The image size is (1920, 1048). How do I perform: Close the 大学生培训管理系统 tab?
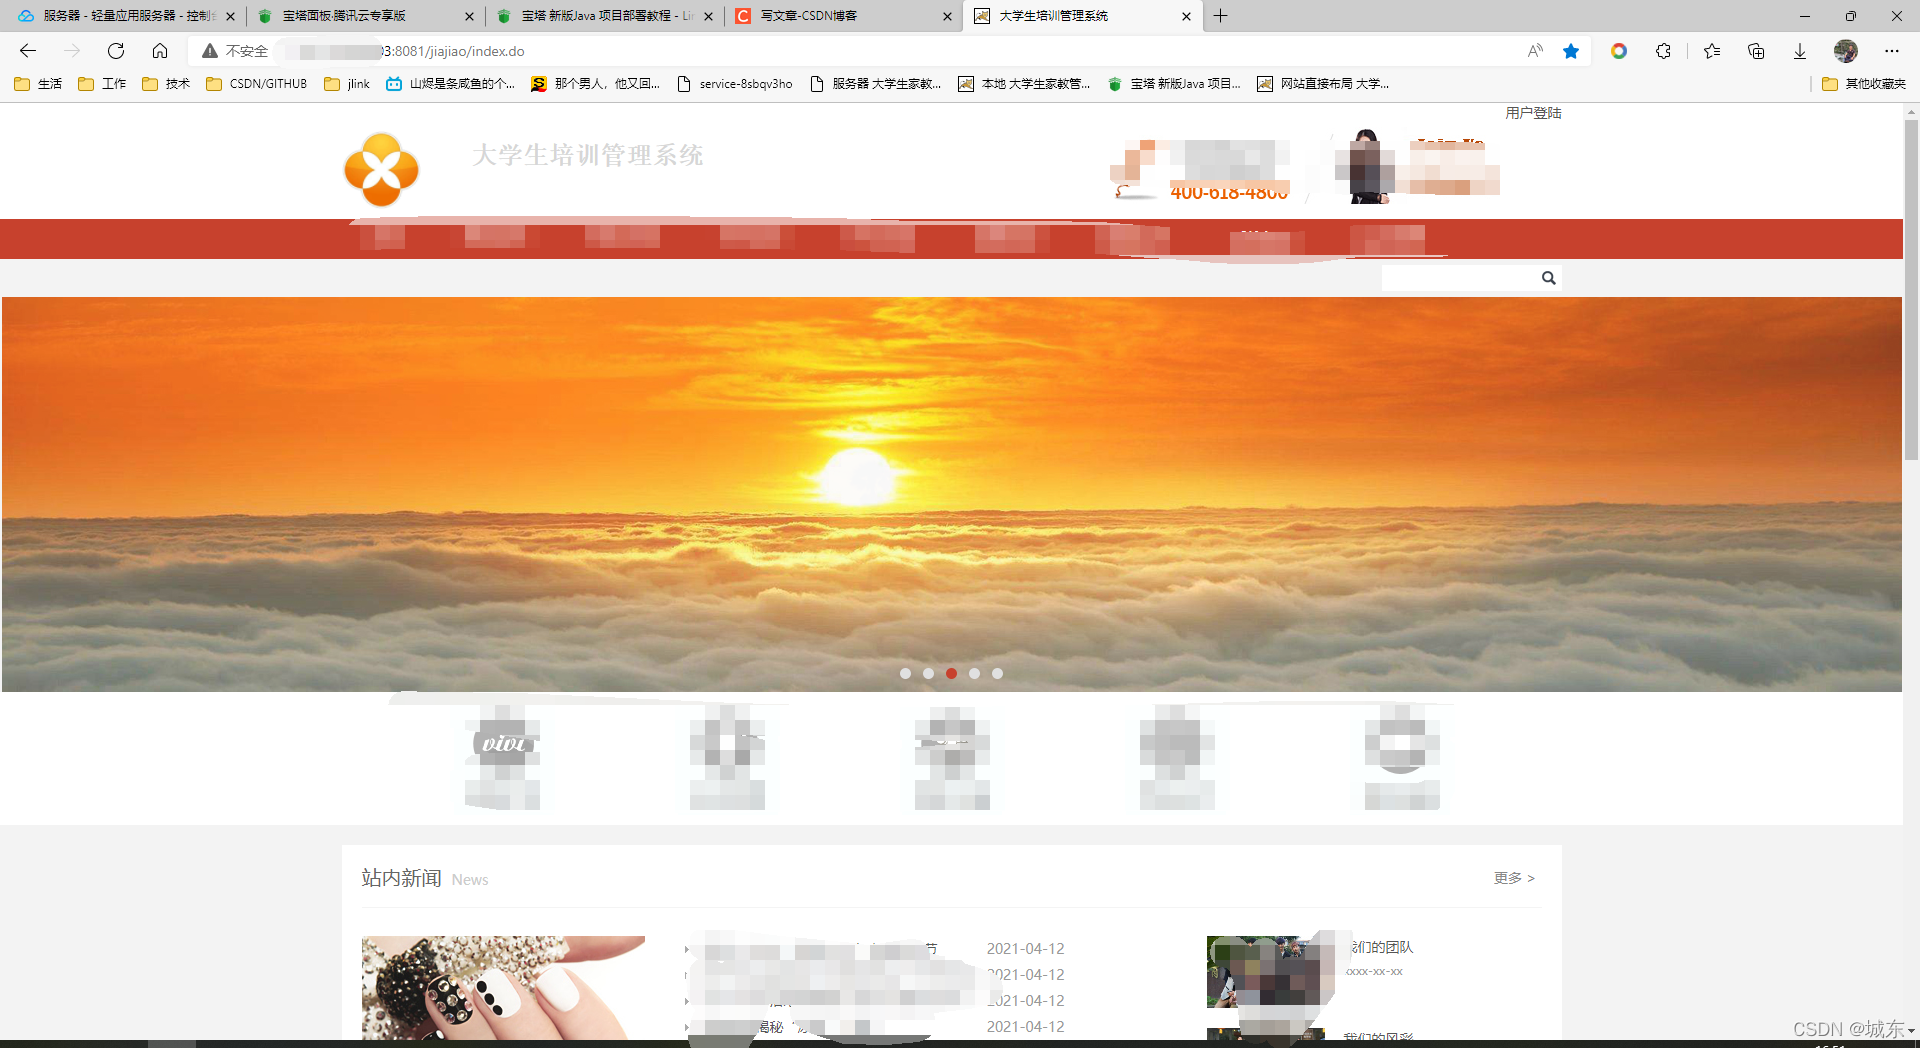click(1186, 16)
